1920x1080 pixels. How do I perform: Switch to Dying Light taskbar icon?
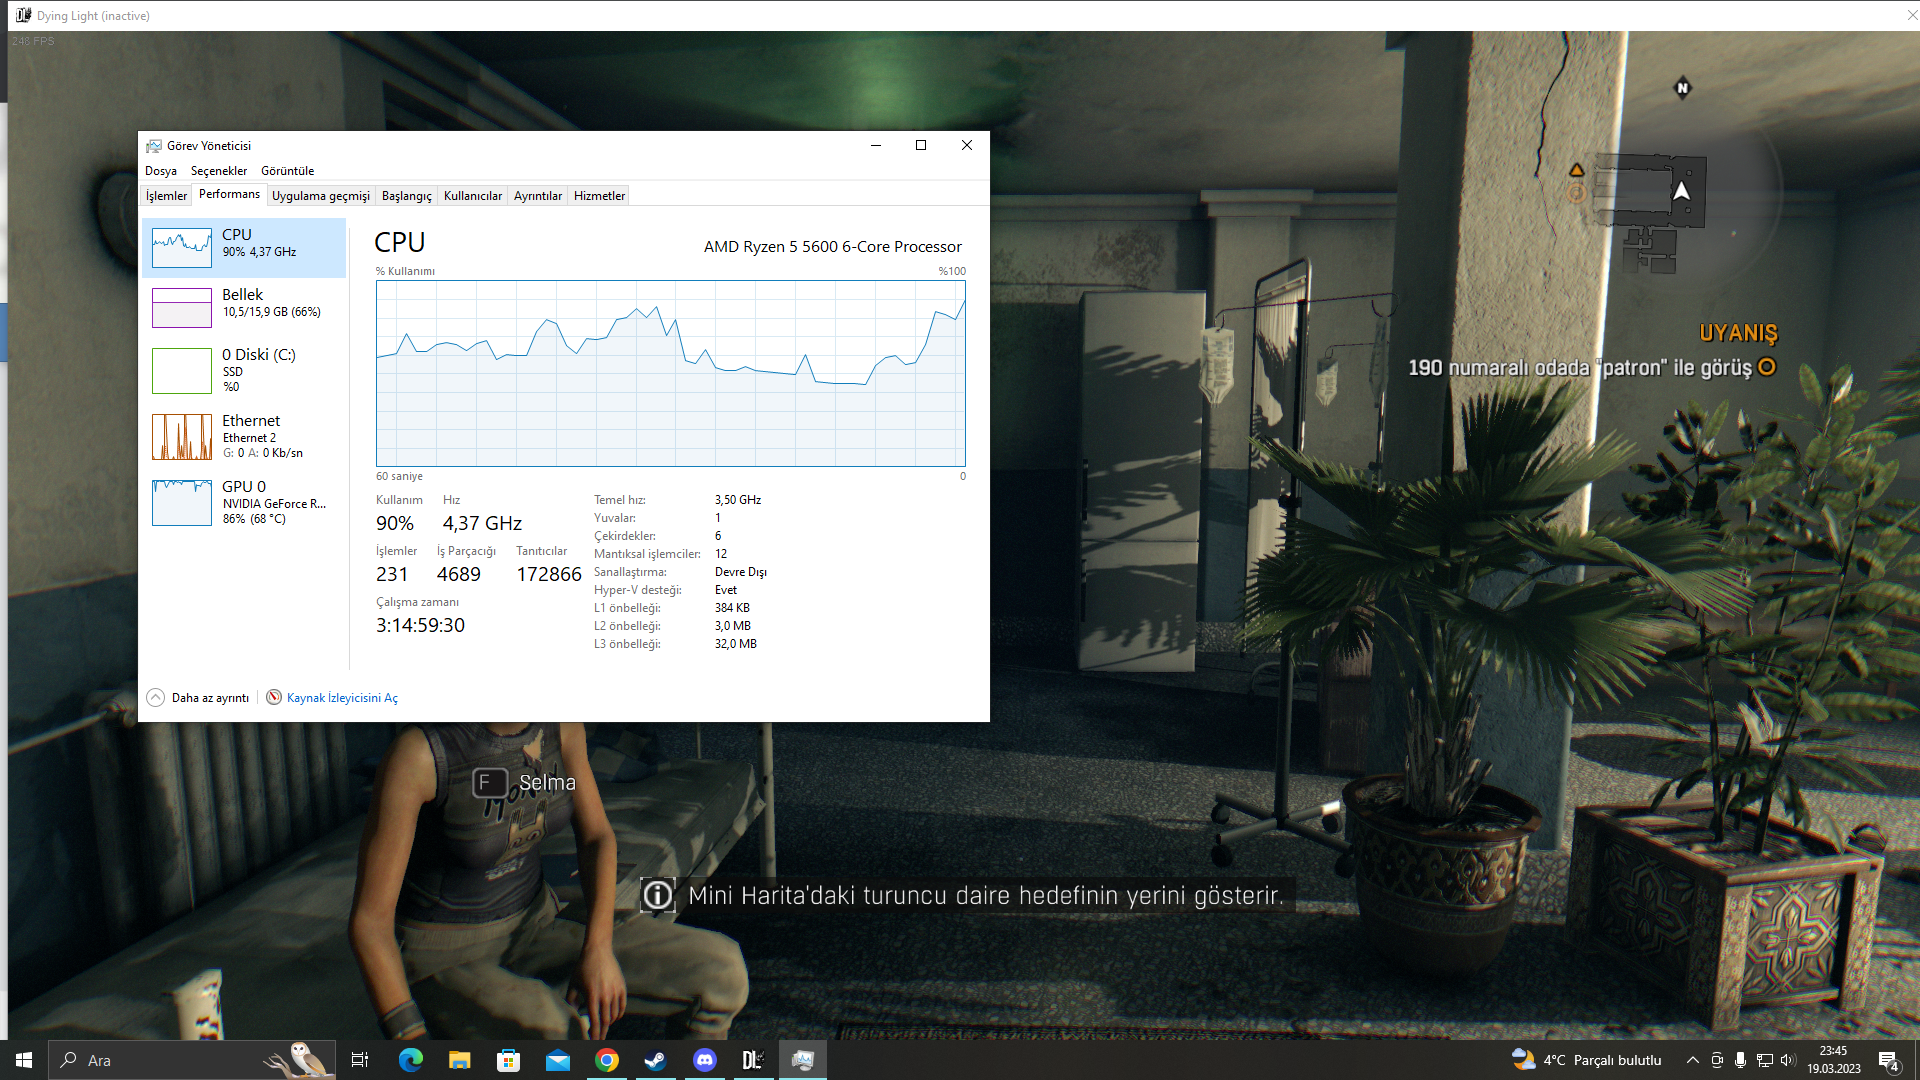(753, 1060)
